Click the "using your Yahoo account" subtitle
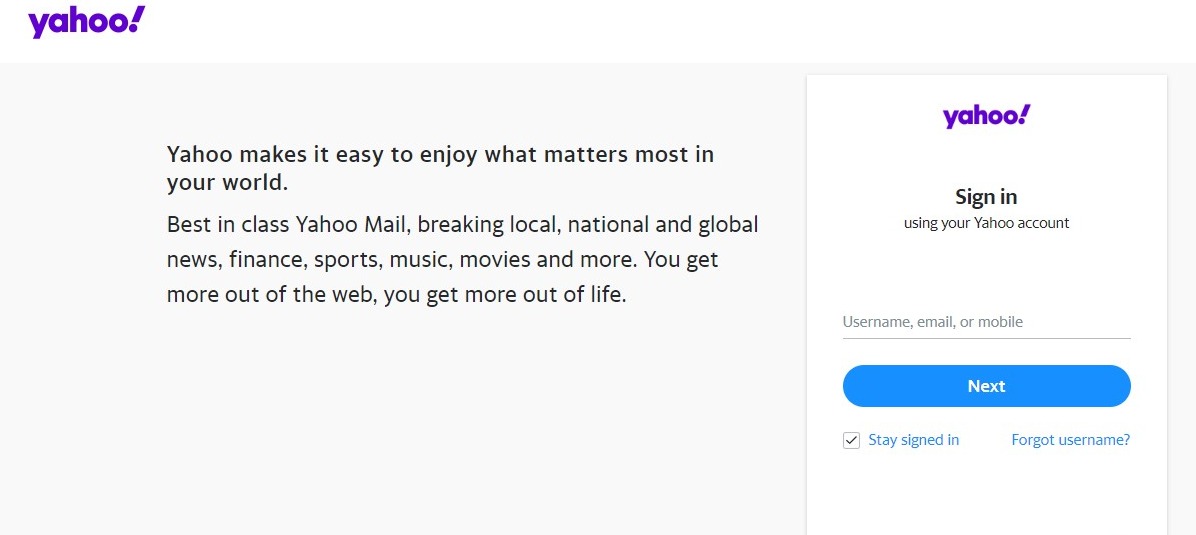This screenshot has width=1196, height=535. point(986,223)
